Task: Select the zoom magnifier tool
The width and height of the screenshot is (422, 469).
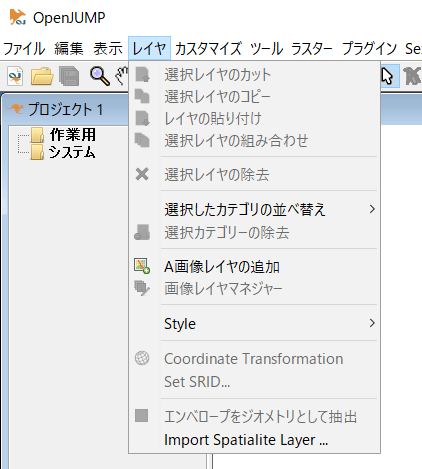Action: point(99,76)
